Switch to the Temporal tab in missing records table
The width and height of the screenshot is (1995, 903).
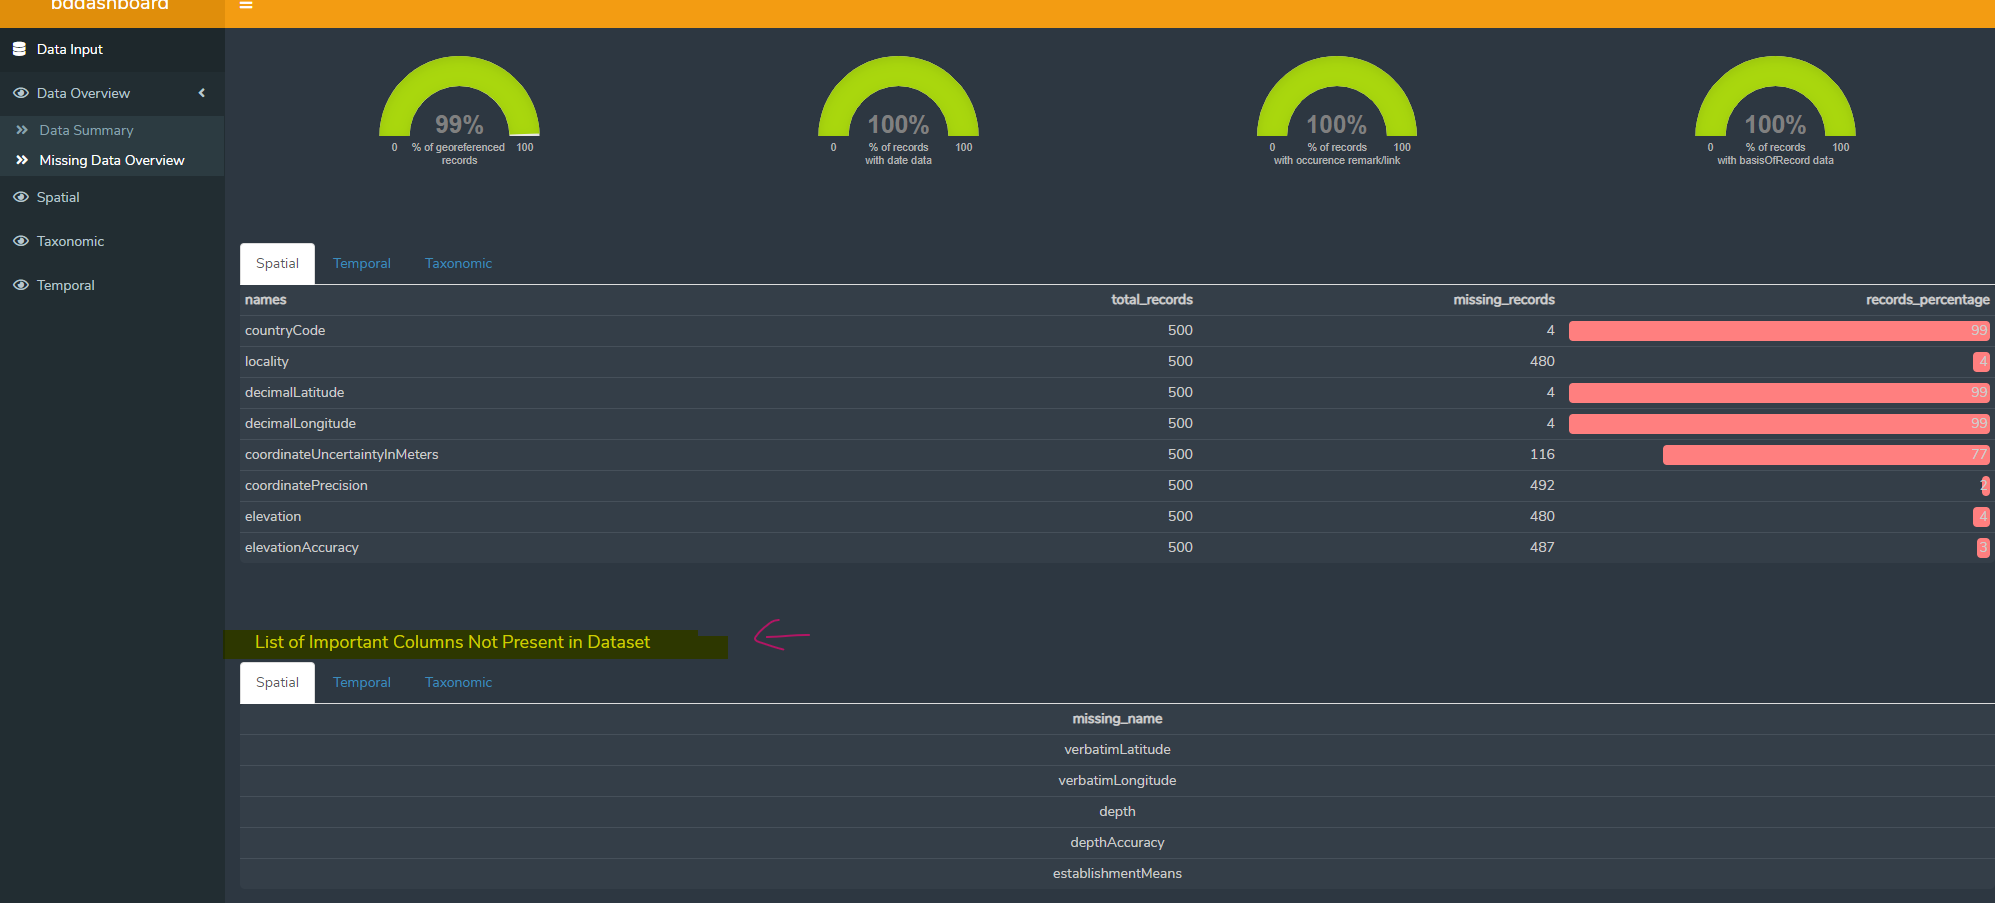coord(362,263)
